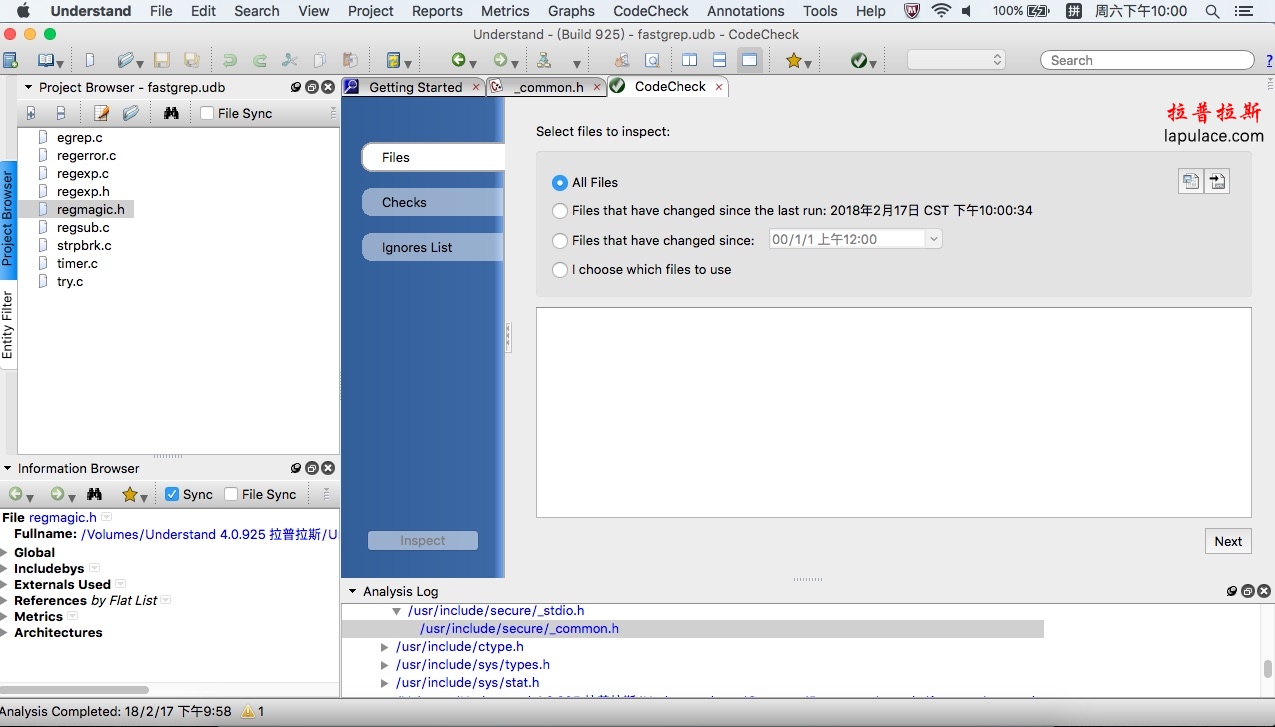Viewport: 1275px width, 727px height.
Task: Select try.c in Project Browser
Action: [70, 281]
